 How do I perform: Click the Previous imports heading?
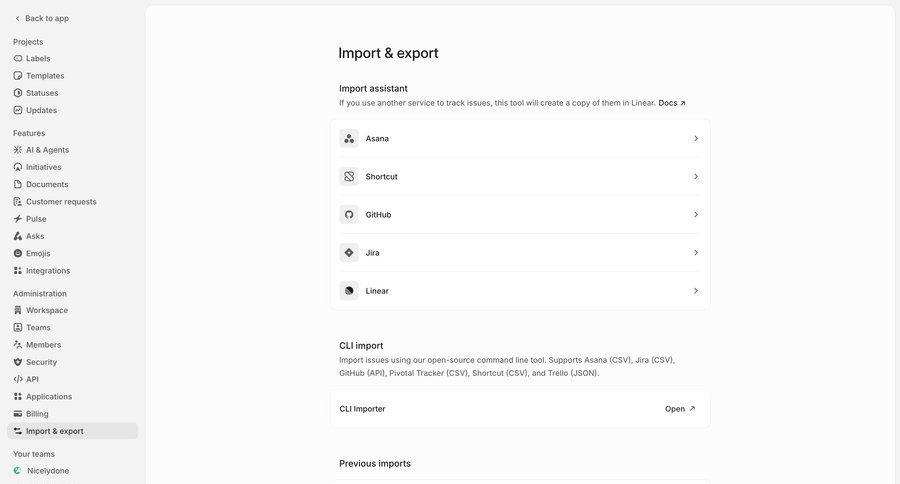375,463
